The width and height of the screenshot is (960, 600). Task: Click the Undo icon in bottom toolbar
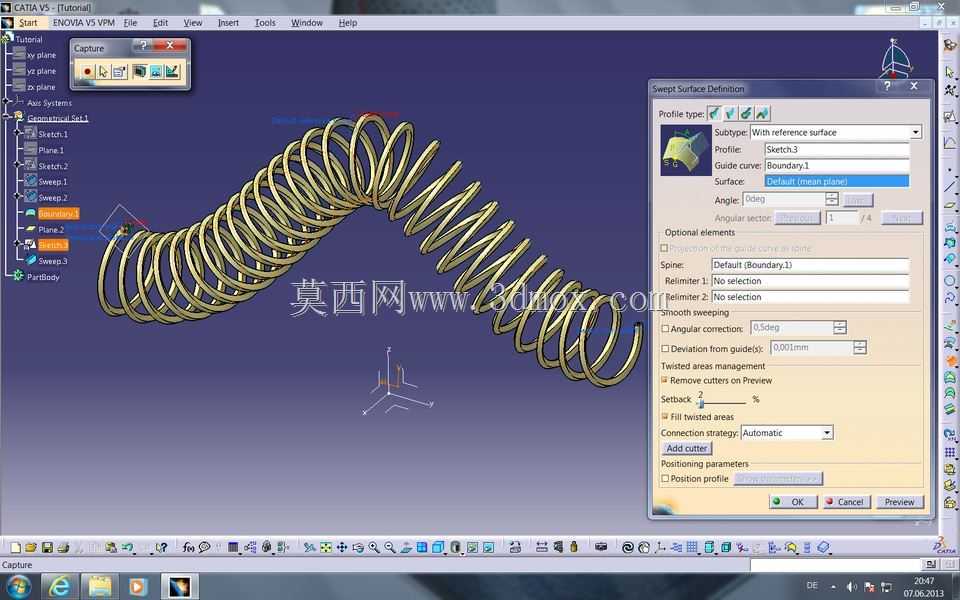[127, 547]
